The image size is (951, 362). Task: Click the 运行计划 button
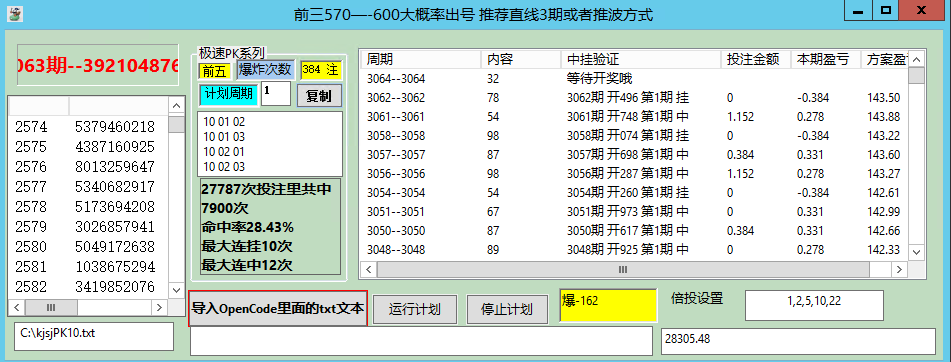point(414,309)
